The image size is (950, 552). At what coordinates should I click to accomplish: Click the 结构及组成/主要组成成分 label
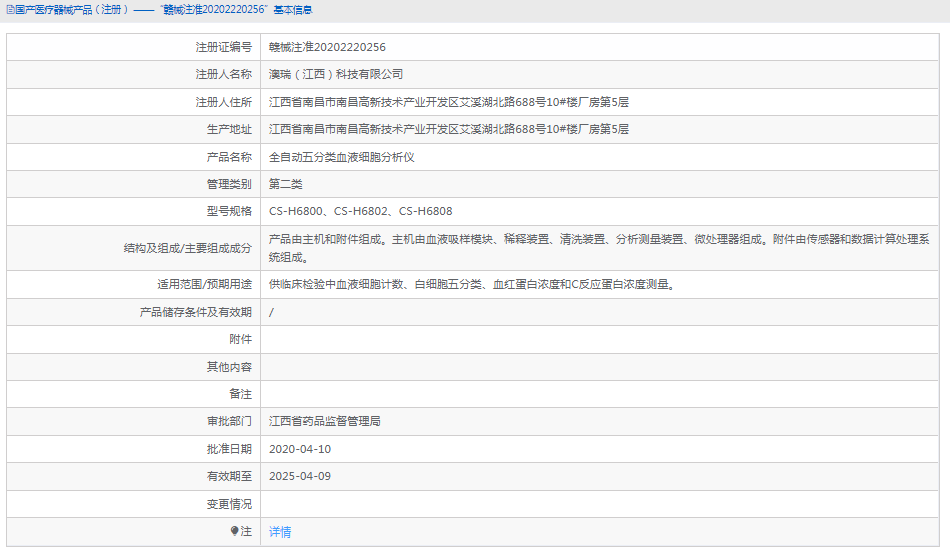coord(187,248)
